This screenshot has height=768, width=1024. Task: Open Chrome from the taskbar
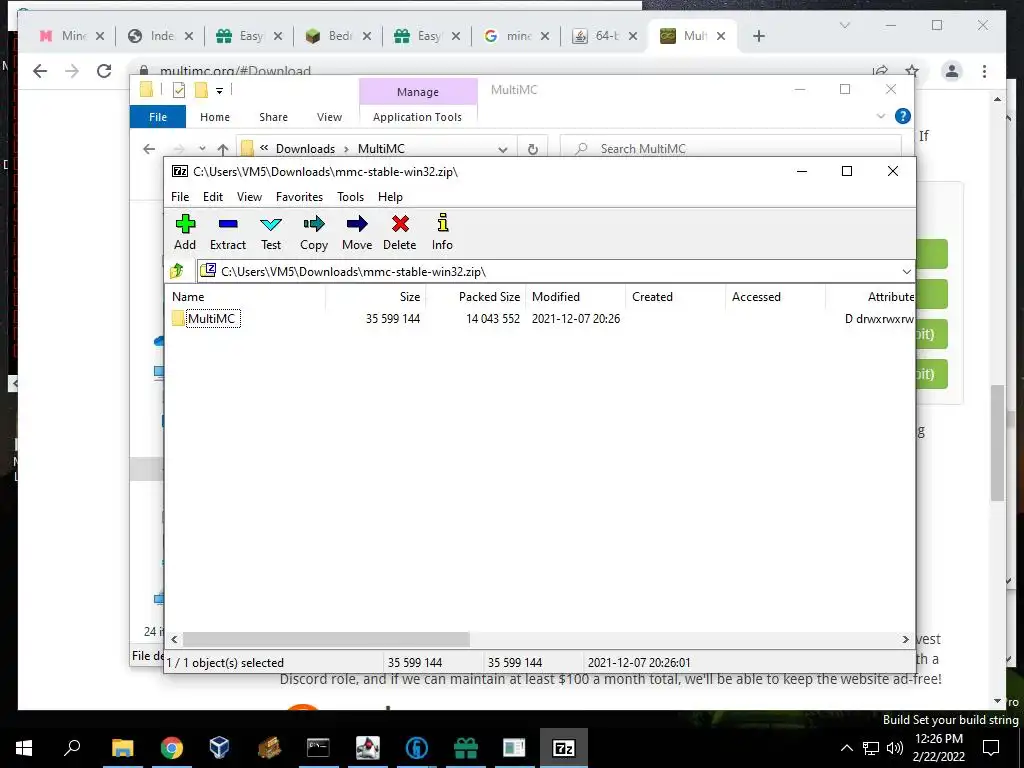(x=172, y=748)
